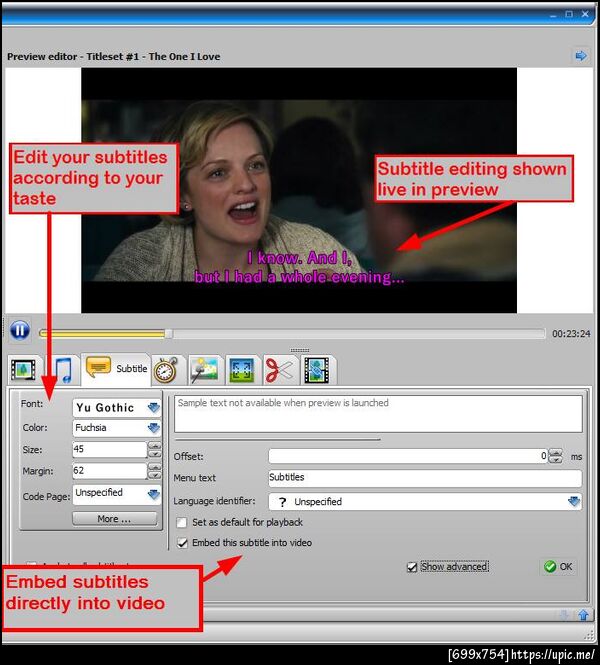
Task: Decrease the subtitle Size with down stepper
Action: coord(155,454)
